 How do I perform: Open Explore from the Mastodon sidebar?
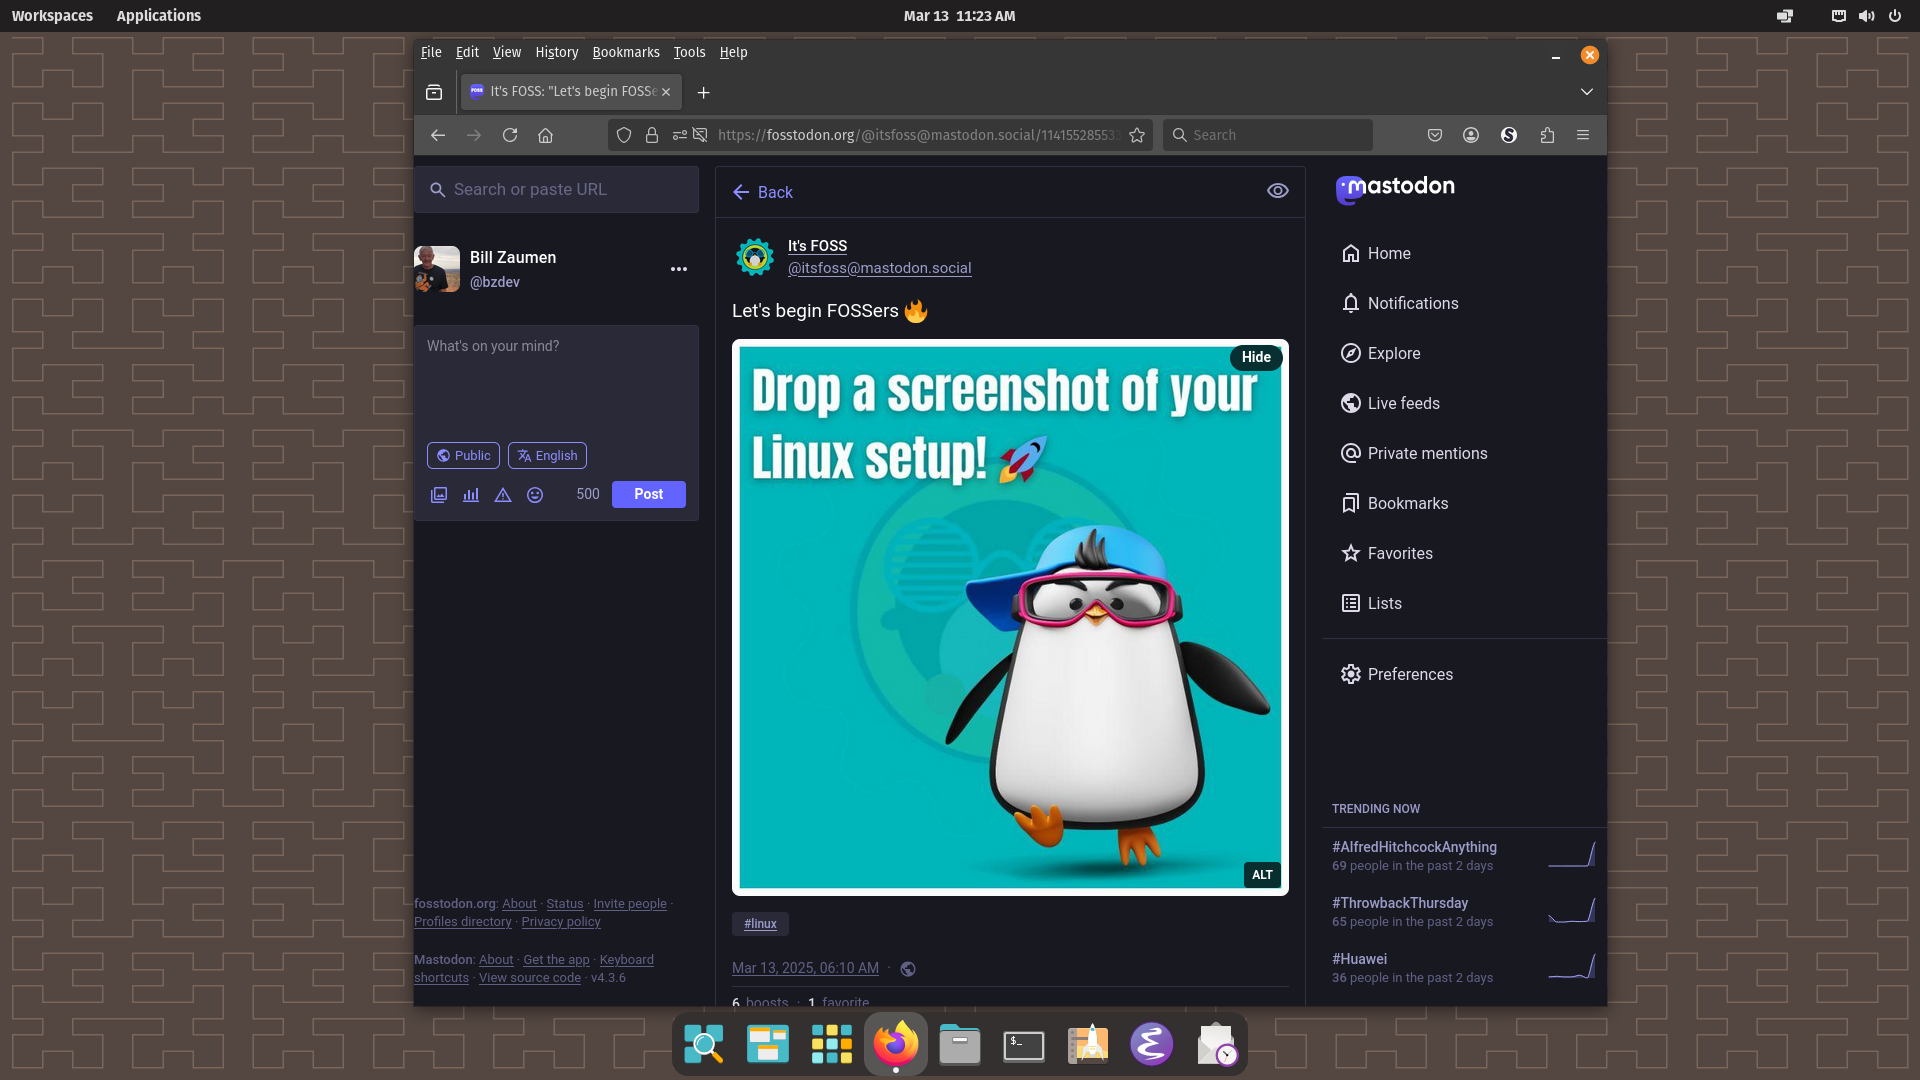click(x=1393, y=353)
